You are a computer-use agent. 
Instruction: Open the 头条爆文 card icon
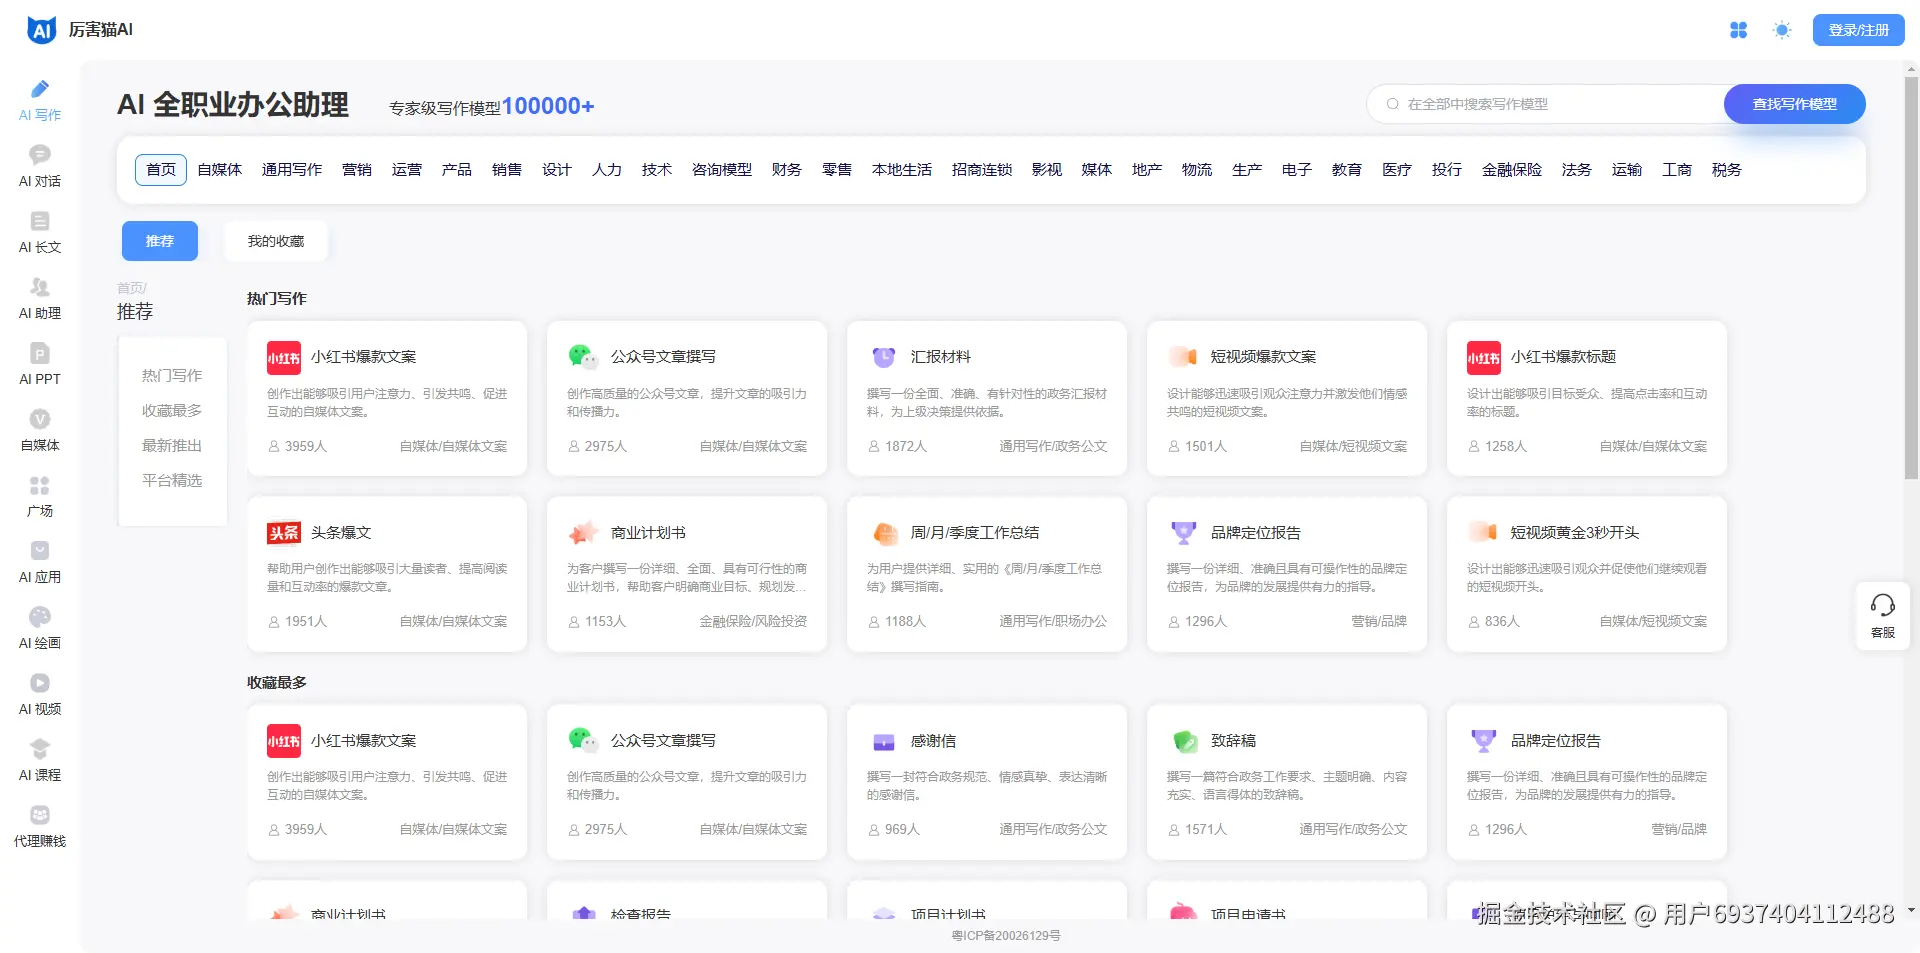tap(283, 533)
